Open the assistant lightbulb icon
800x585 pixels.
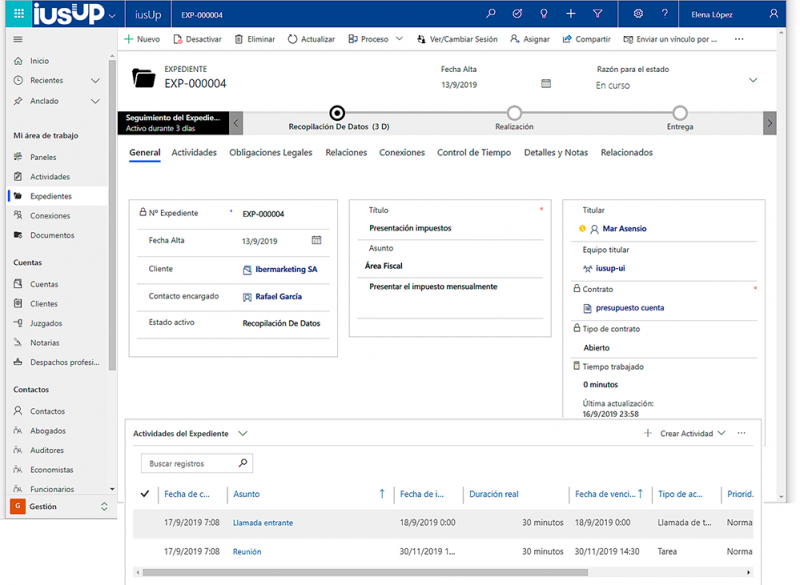coord(544,14)
